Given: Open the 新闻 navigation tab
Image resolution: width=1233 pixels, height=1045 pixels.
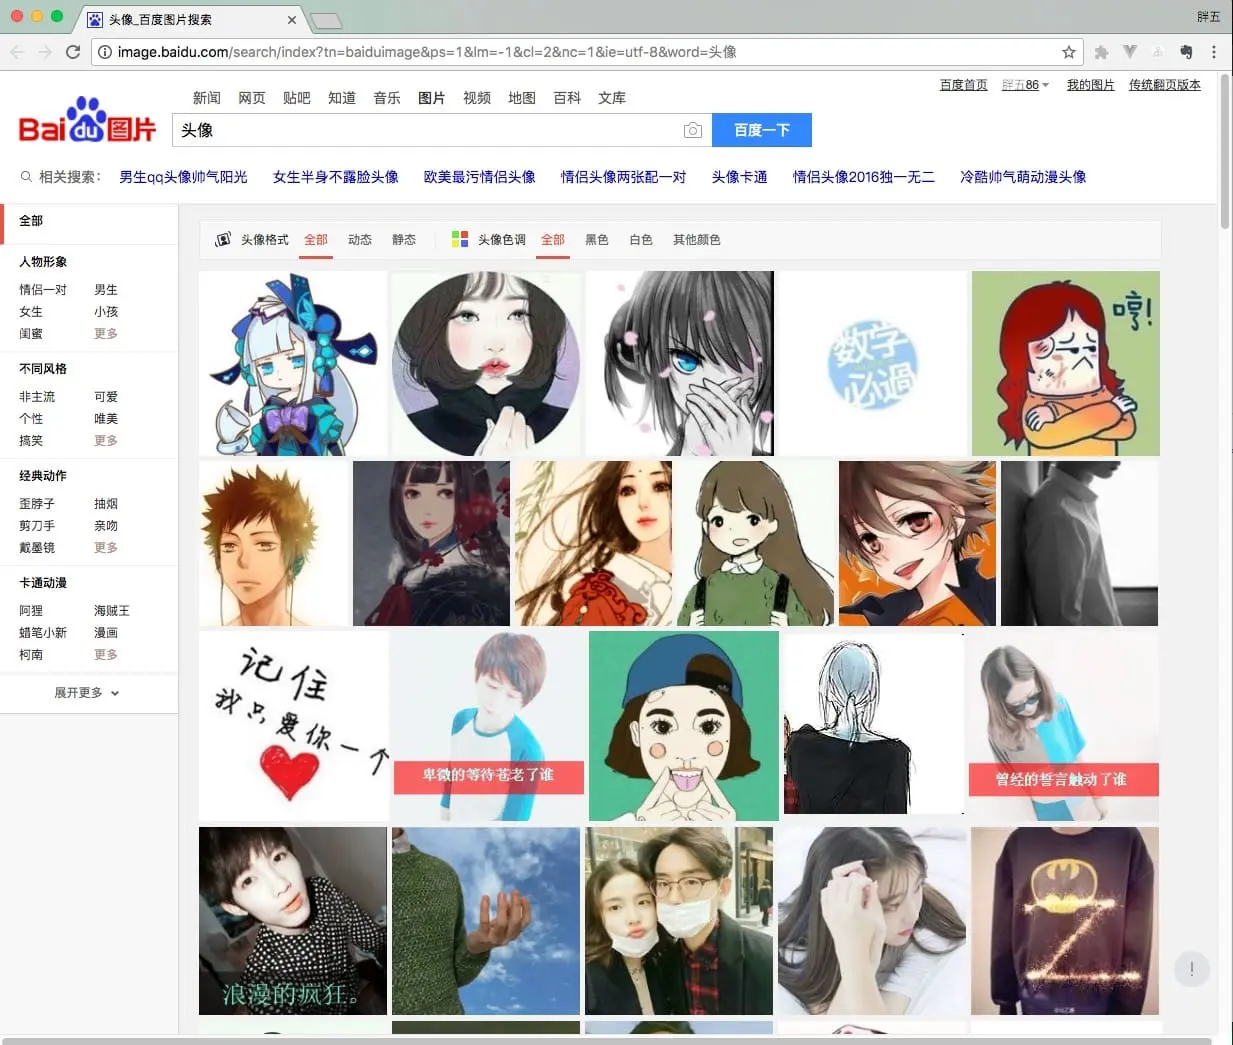Looking at the screenshot, I should coord(207,98).
